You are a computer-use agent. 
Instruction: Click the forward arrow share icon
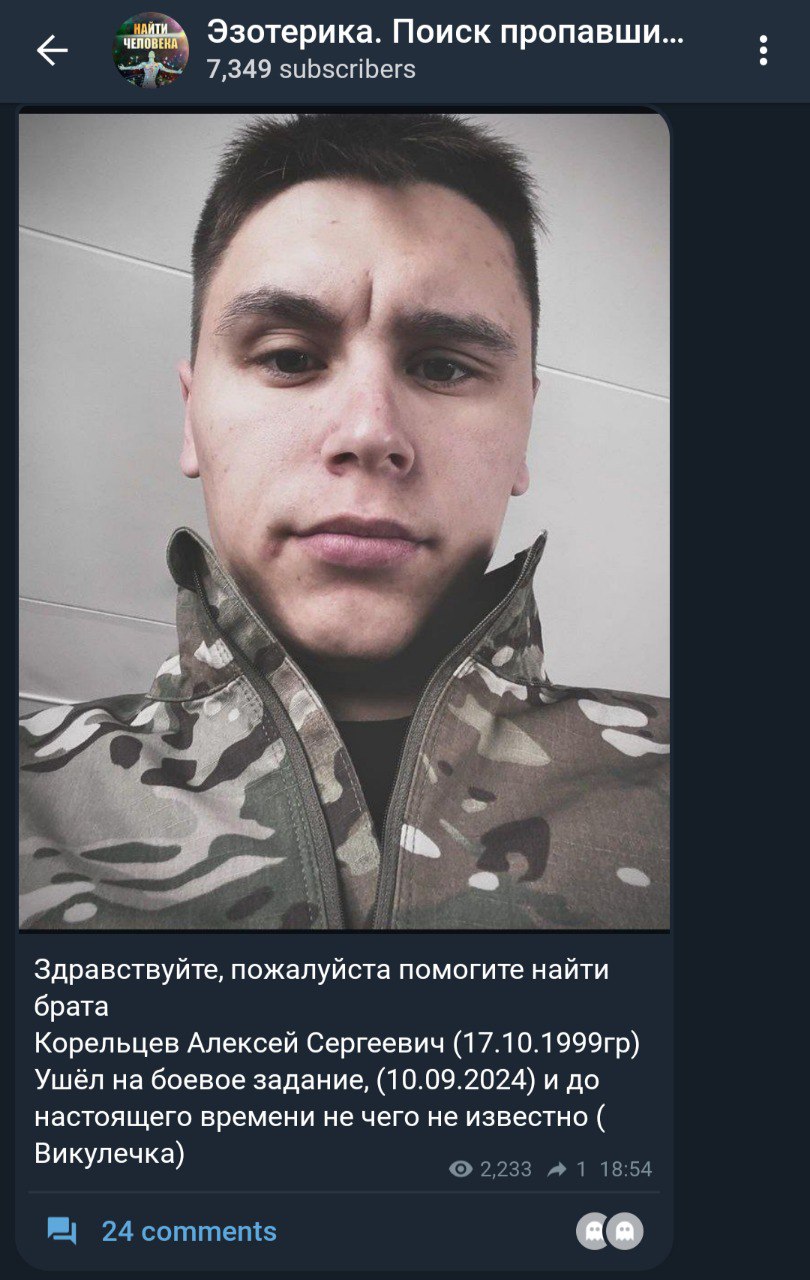(x=557, y=1169)
